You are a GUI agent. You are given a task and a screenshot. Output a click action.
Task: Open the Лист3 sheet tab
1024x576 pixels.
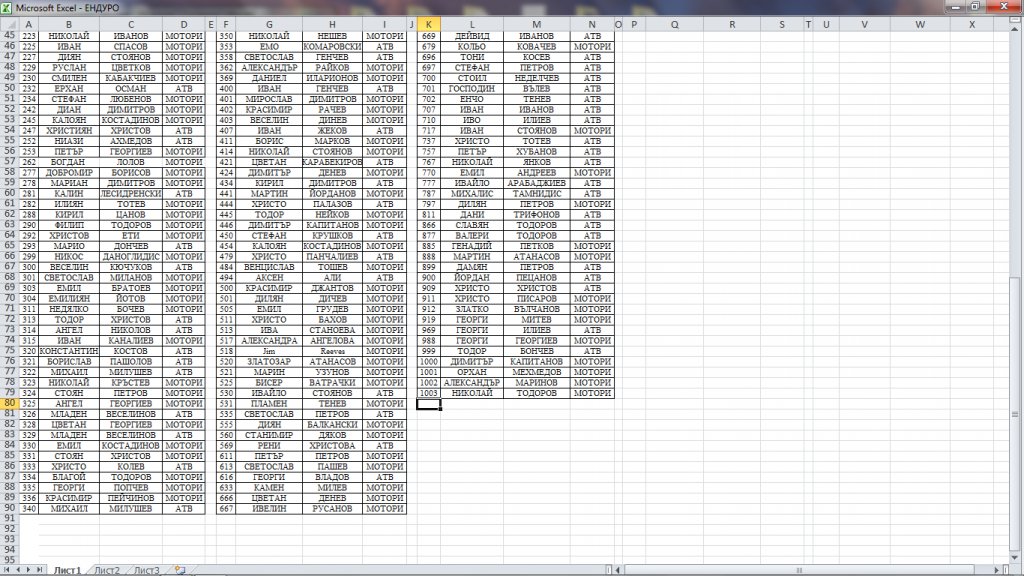[147, 570]
